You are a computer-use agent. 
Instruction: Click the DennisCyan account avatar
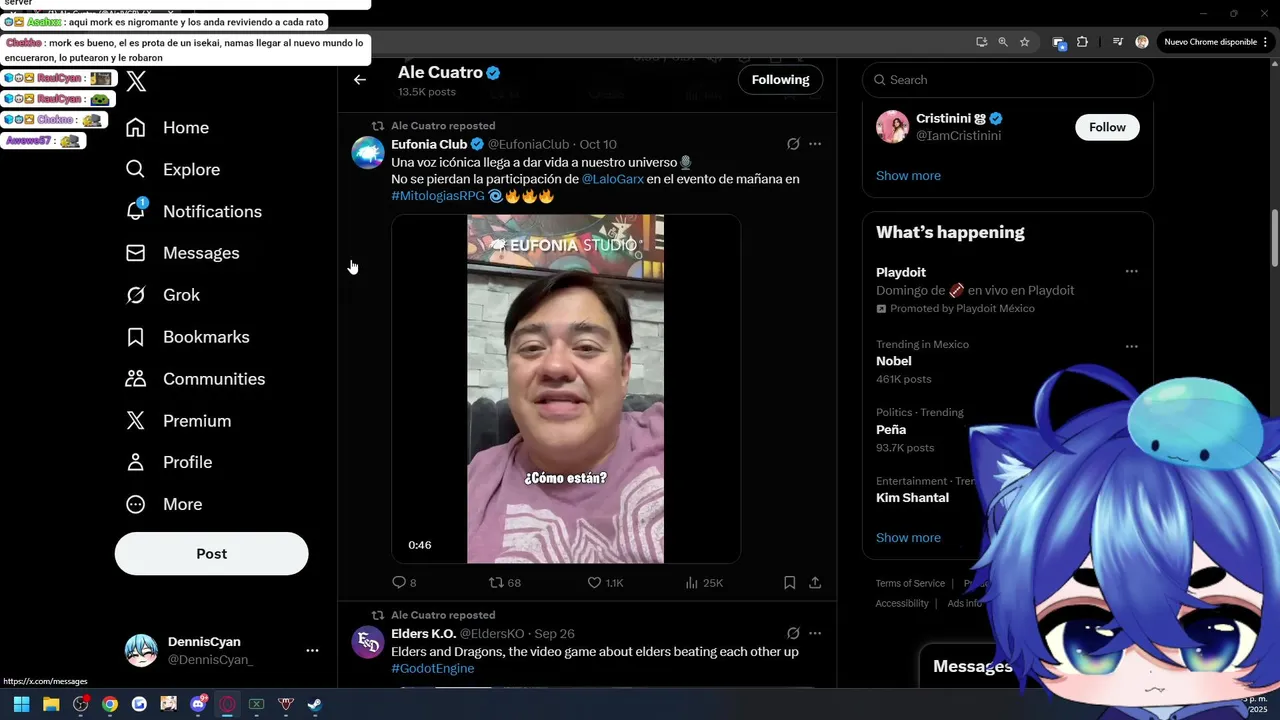coord(141,650)
